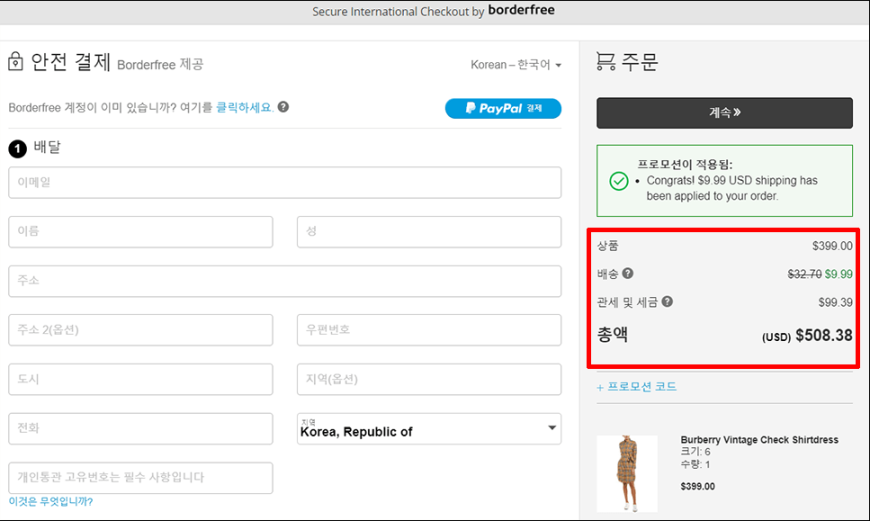
Task: Click the duties and taxes amount $99.39
Action: [x=835, y=302]
